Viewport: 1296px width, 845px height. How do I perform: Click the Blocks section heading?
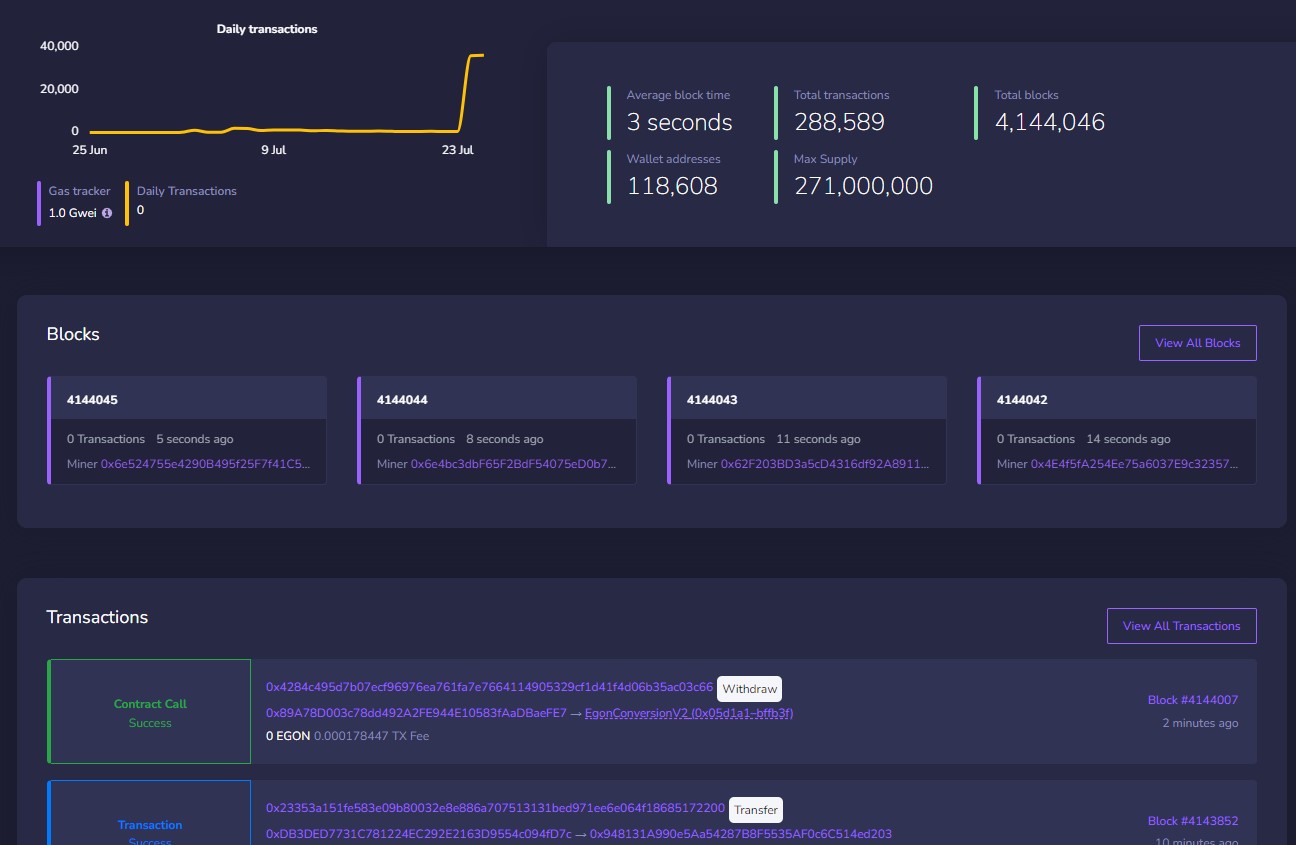click(73, 334)
